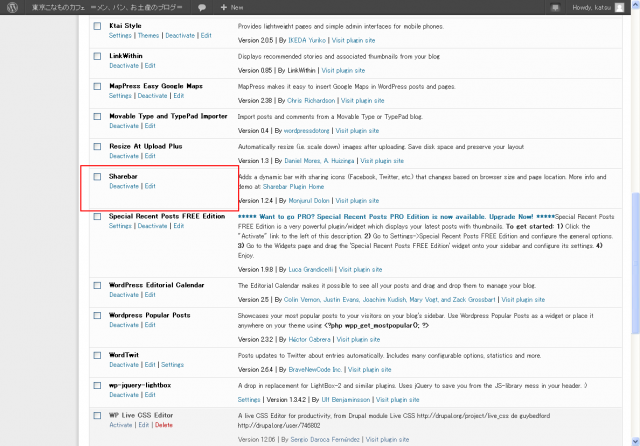Open MapPress Easy Google Maps Settings
The width and height of the screenshot is (640, 446).
120,96
